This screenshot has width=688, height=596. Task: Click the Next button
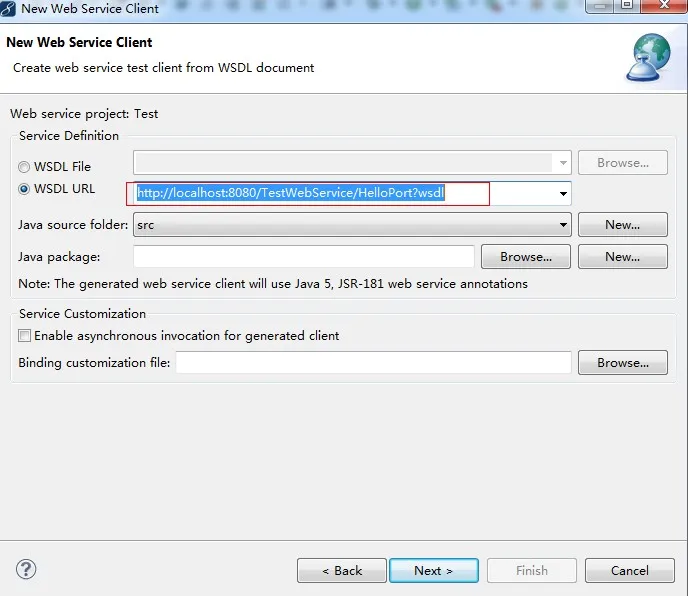434,571
